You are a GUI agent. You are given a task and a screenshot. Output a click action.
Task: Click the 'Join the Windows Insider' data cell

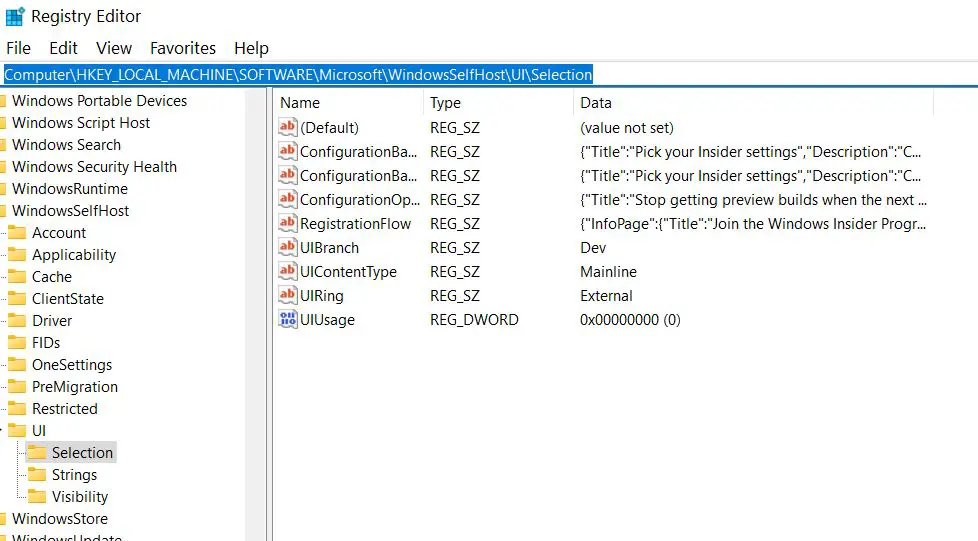753,223
